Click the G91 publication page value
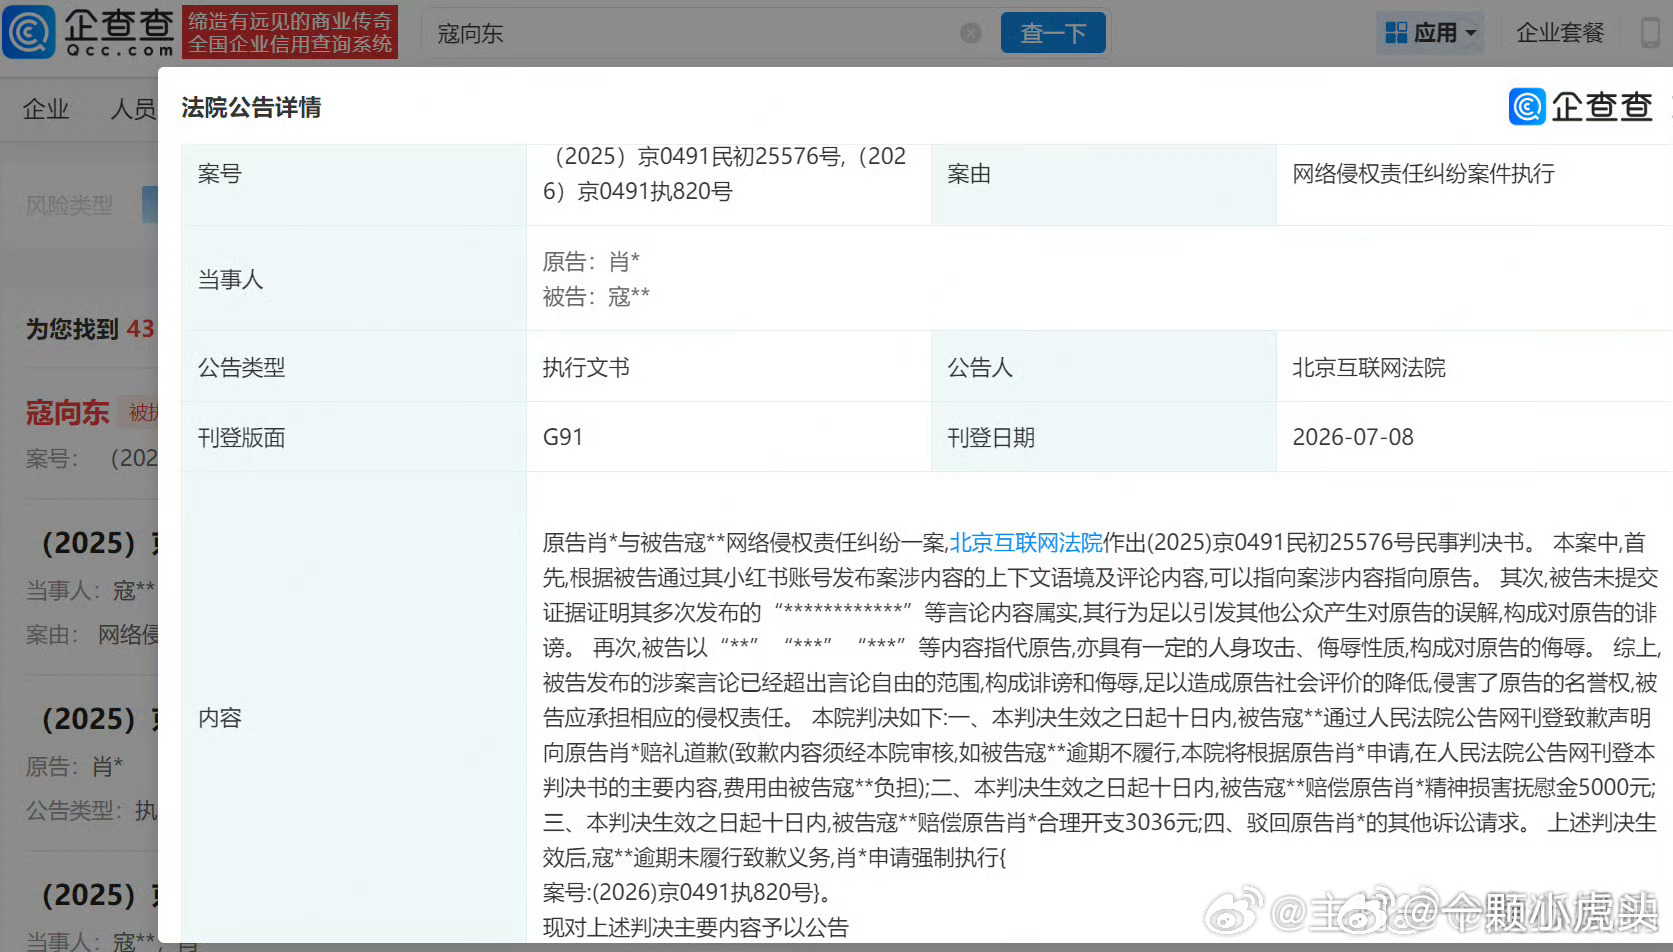The width and height of the screenshot is (1673, 952). pyautogui.click(x=563, y=437)
